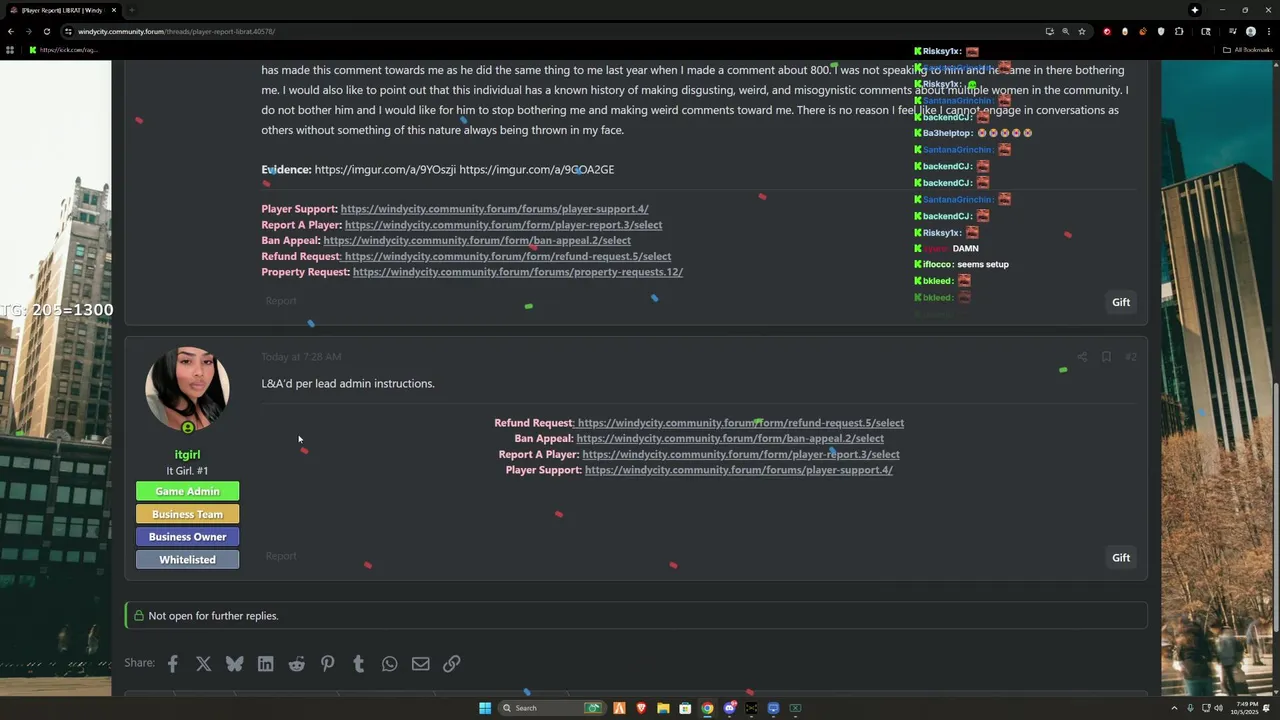Share thread by email icon
Screen dimensions: 1280x720
point(421,664)
